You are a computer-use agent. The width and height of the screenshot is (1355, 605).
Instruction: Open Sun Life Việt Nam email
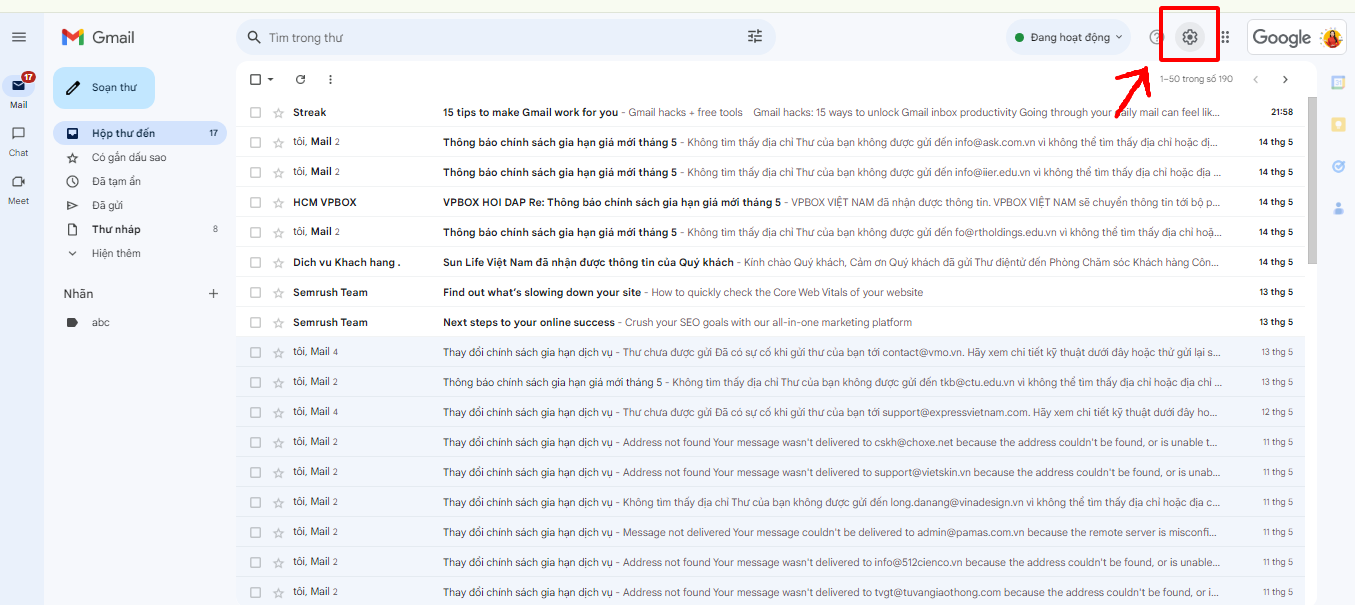(588, 263)
